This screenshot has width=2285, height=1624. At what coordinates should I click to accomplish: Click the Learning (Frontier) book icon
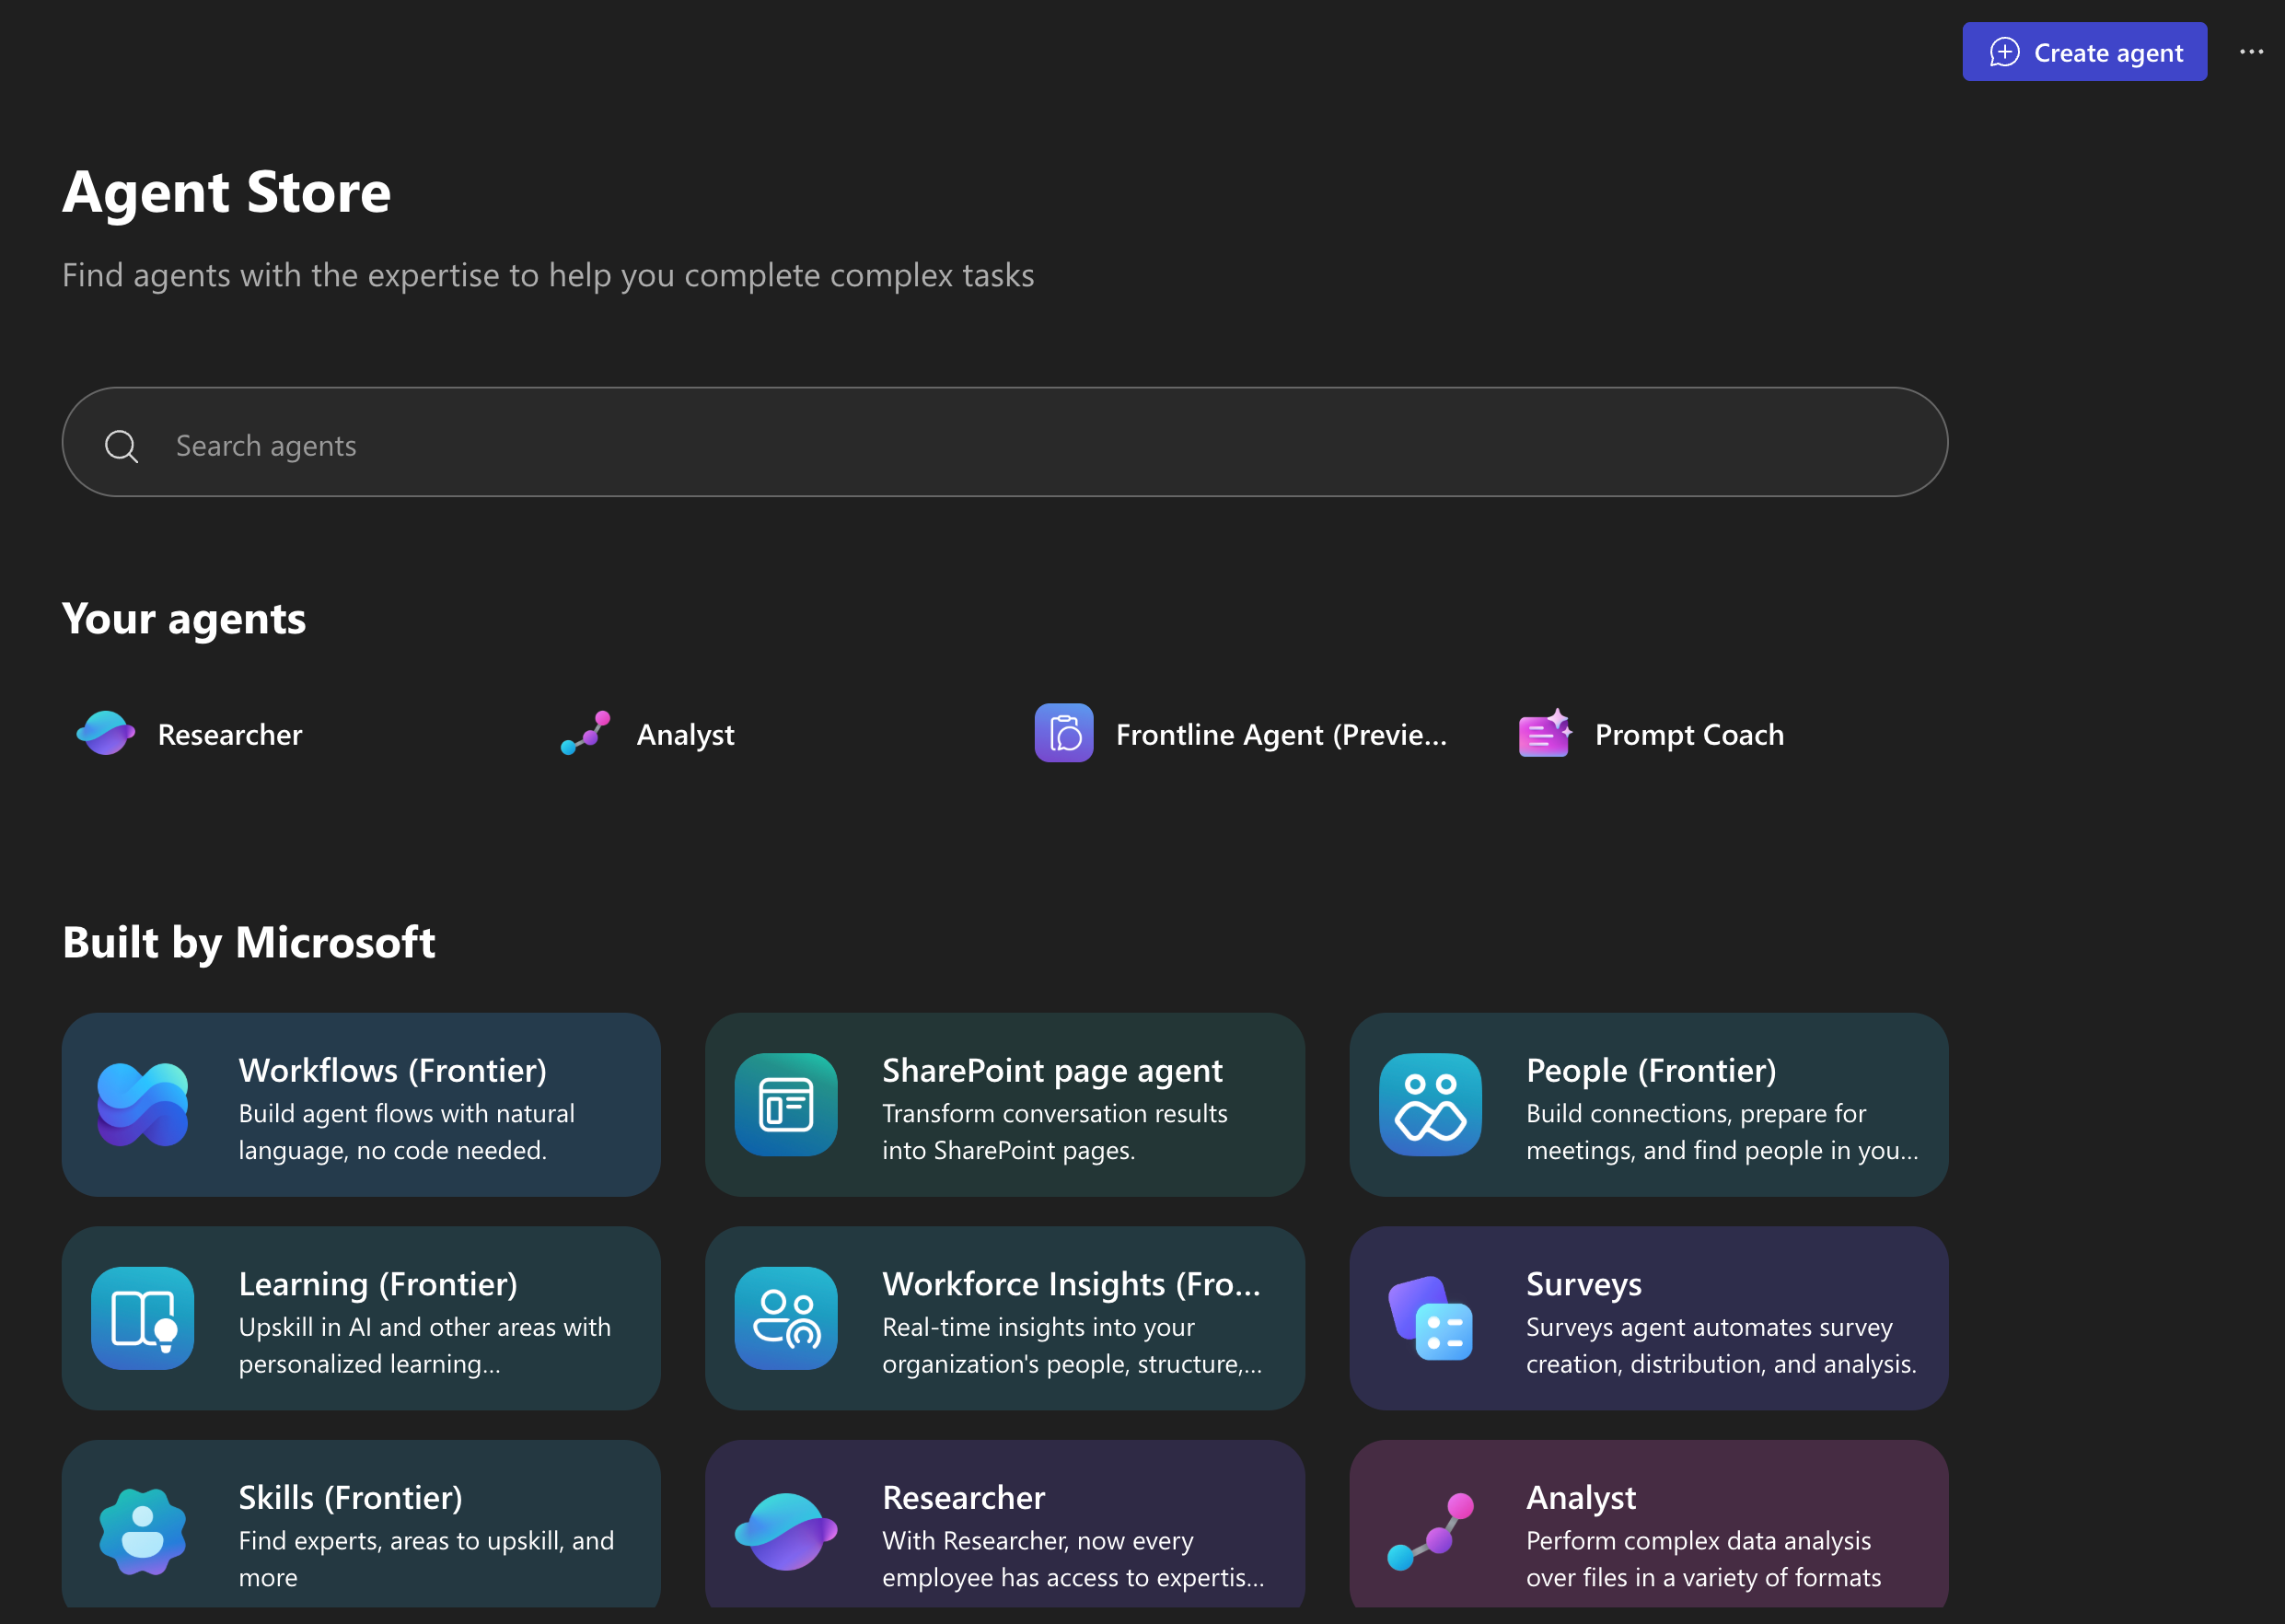tap(142, 1318)
